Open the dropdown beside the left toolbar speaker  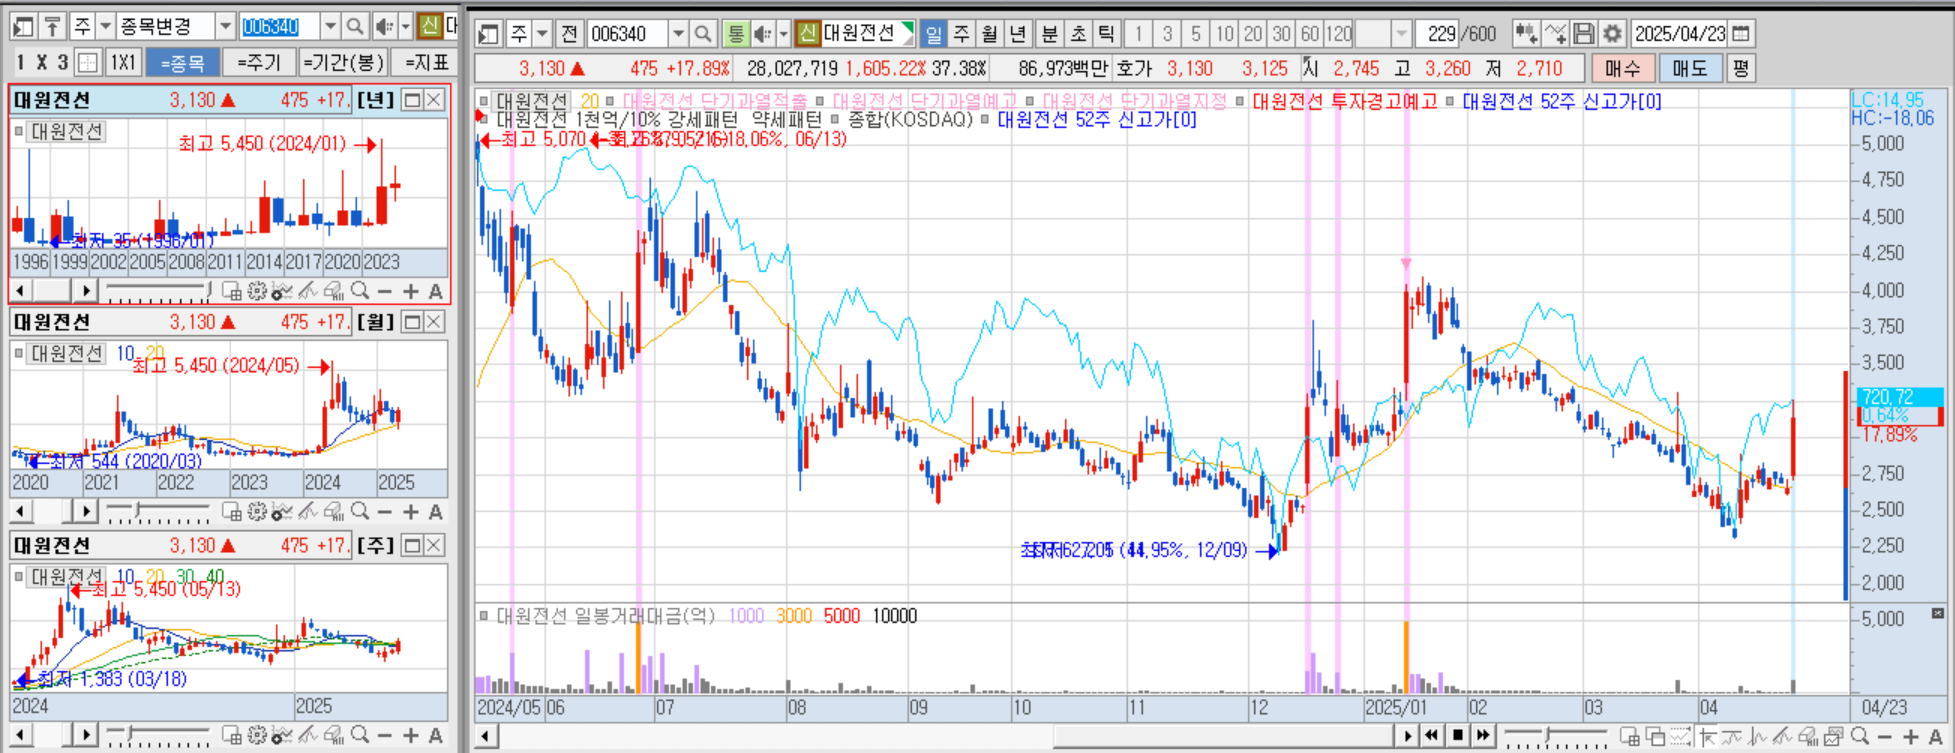pos(405,27)
